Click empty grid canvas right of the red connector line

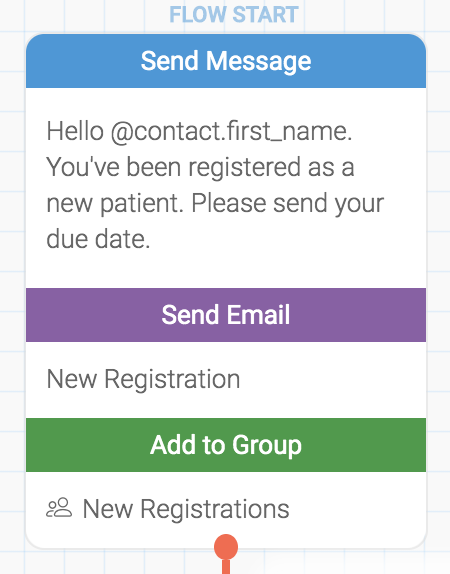[330, 564]
